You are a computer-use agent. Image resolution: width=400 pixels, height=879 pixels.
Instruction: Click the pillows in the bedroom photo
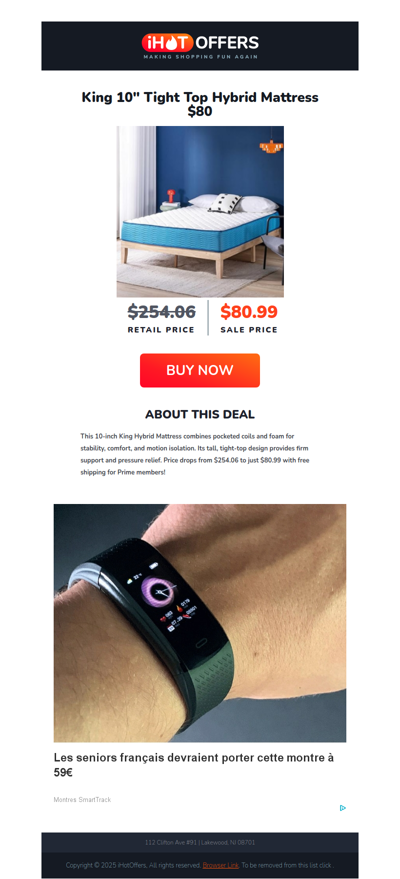point(232,203)
